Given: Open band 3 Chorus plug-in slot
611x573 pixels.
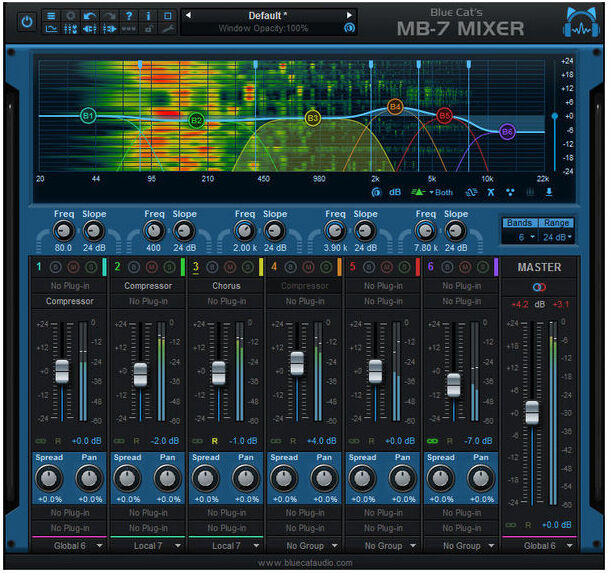Looking at the screenshot, I should pos(226,286).
